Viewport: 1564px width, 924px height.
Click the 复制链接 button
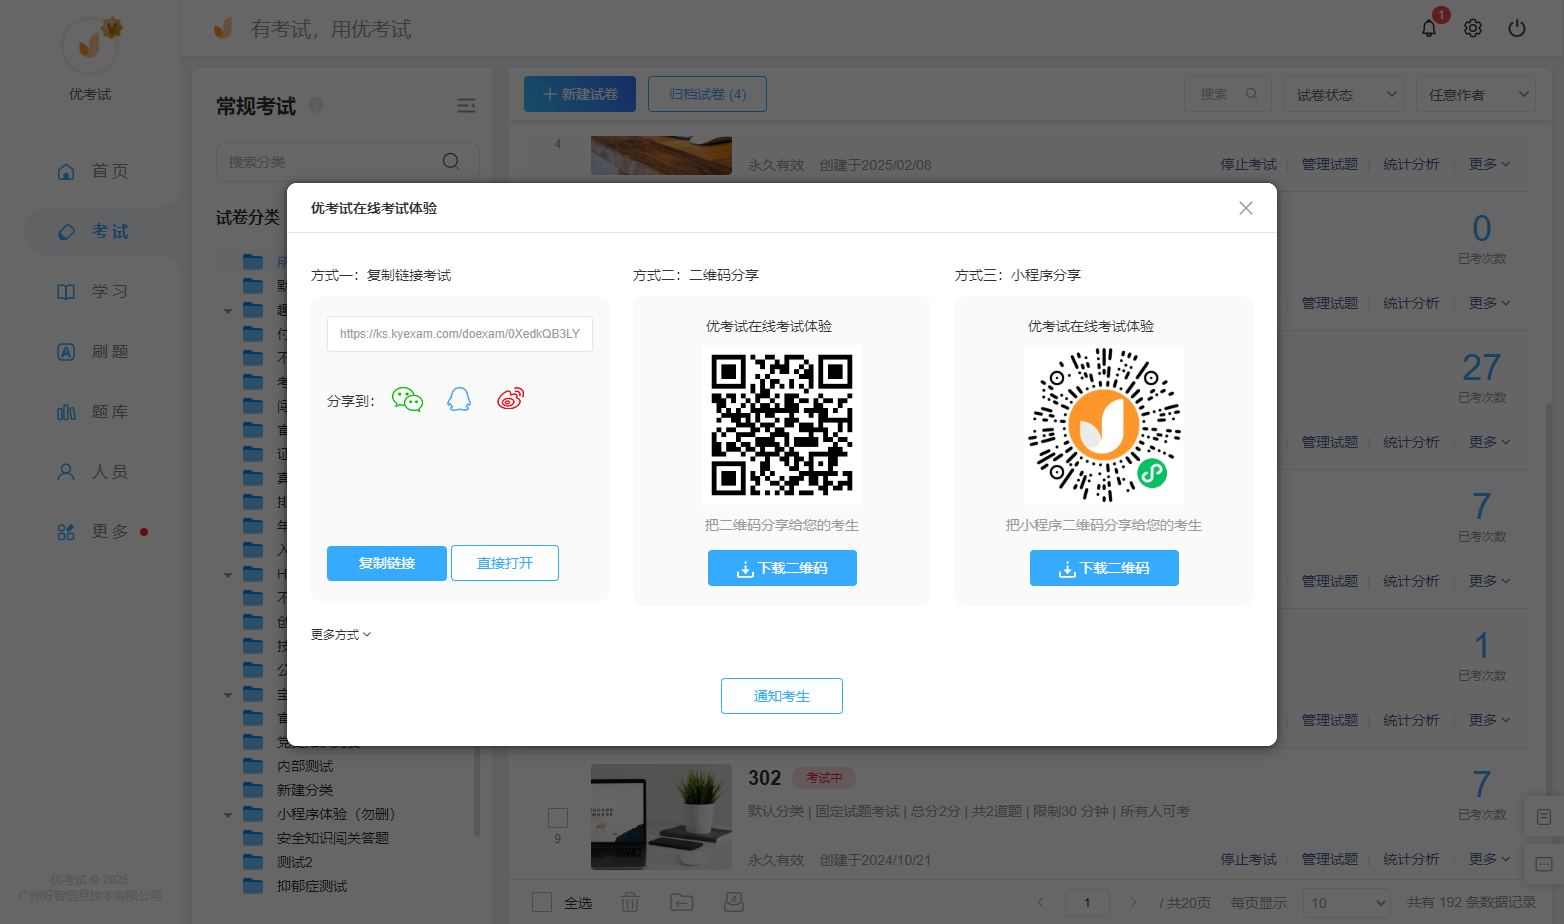point(387,563)
